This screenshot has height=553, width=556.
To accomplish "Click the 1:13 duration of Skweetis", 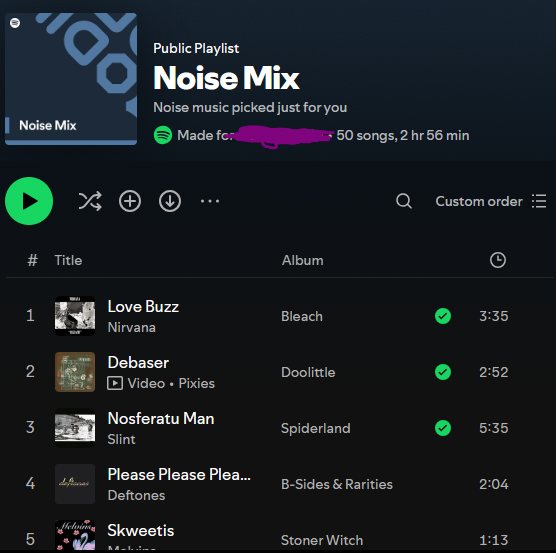I will click(x=494, y=540).
